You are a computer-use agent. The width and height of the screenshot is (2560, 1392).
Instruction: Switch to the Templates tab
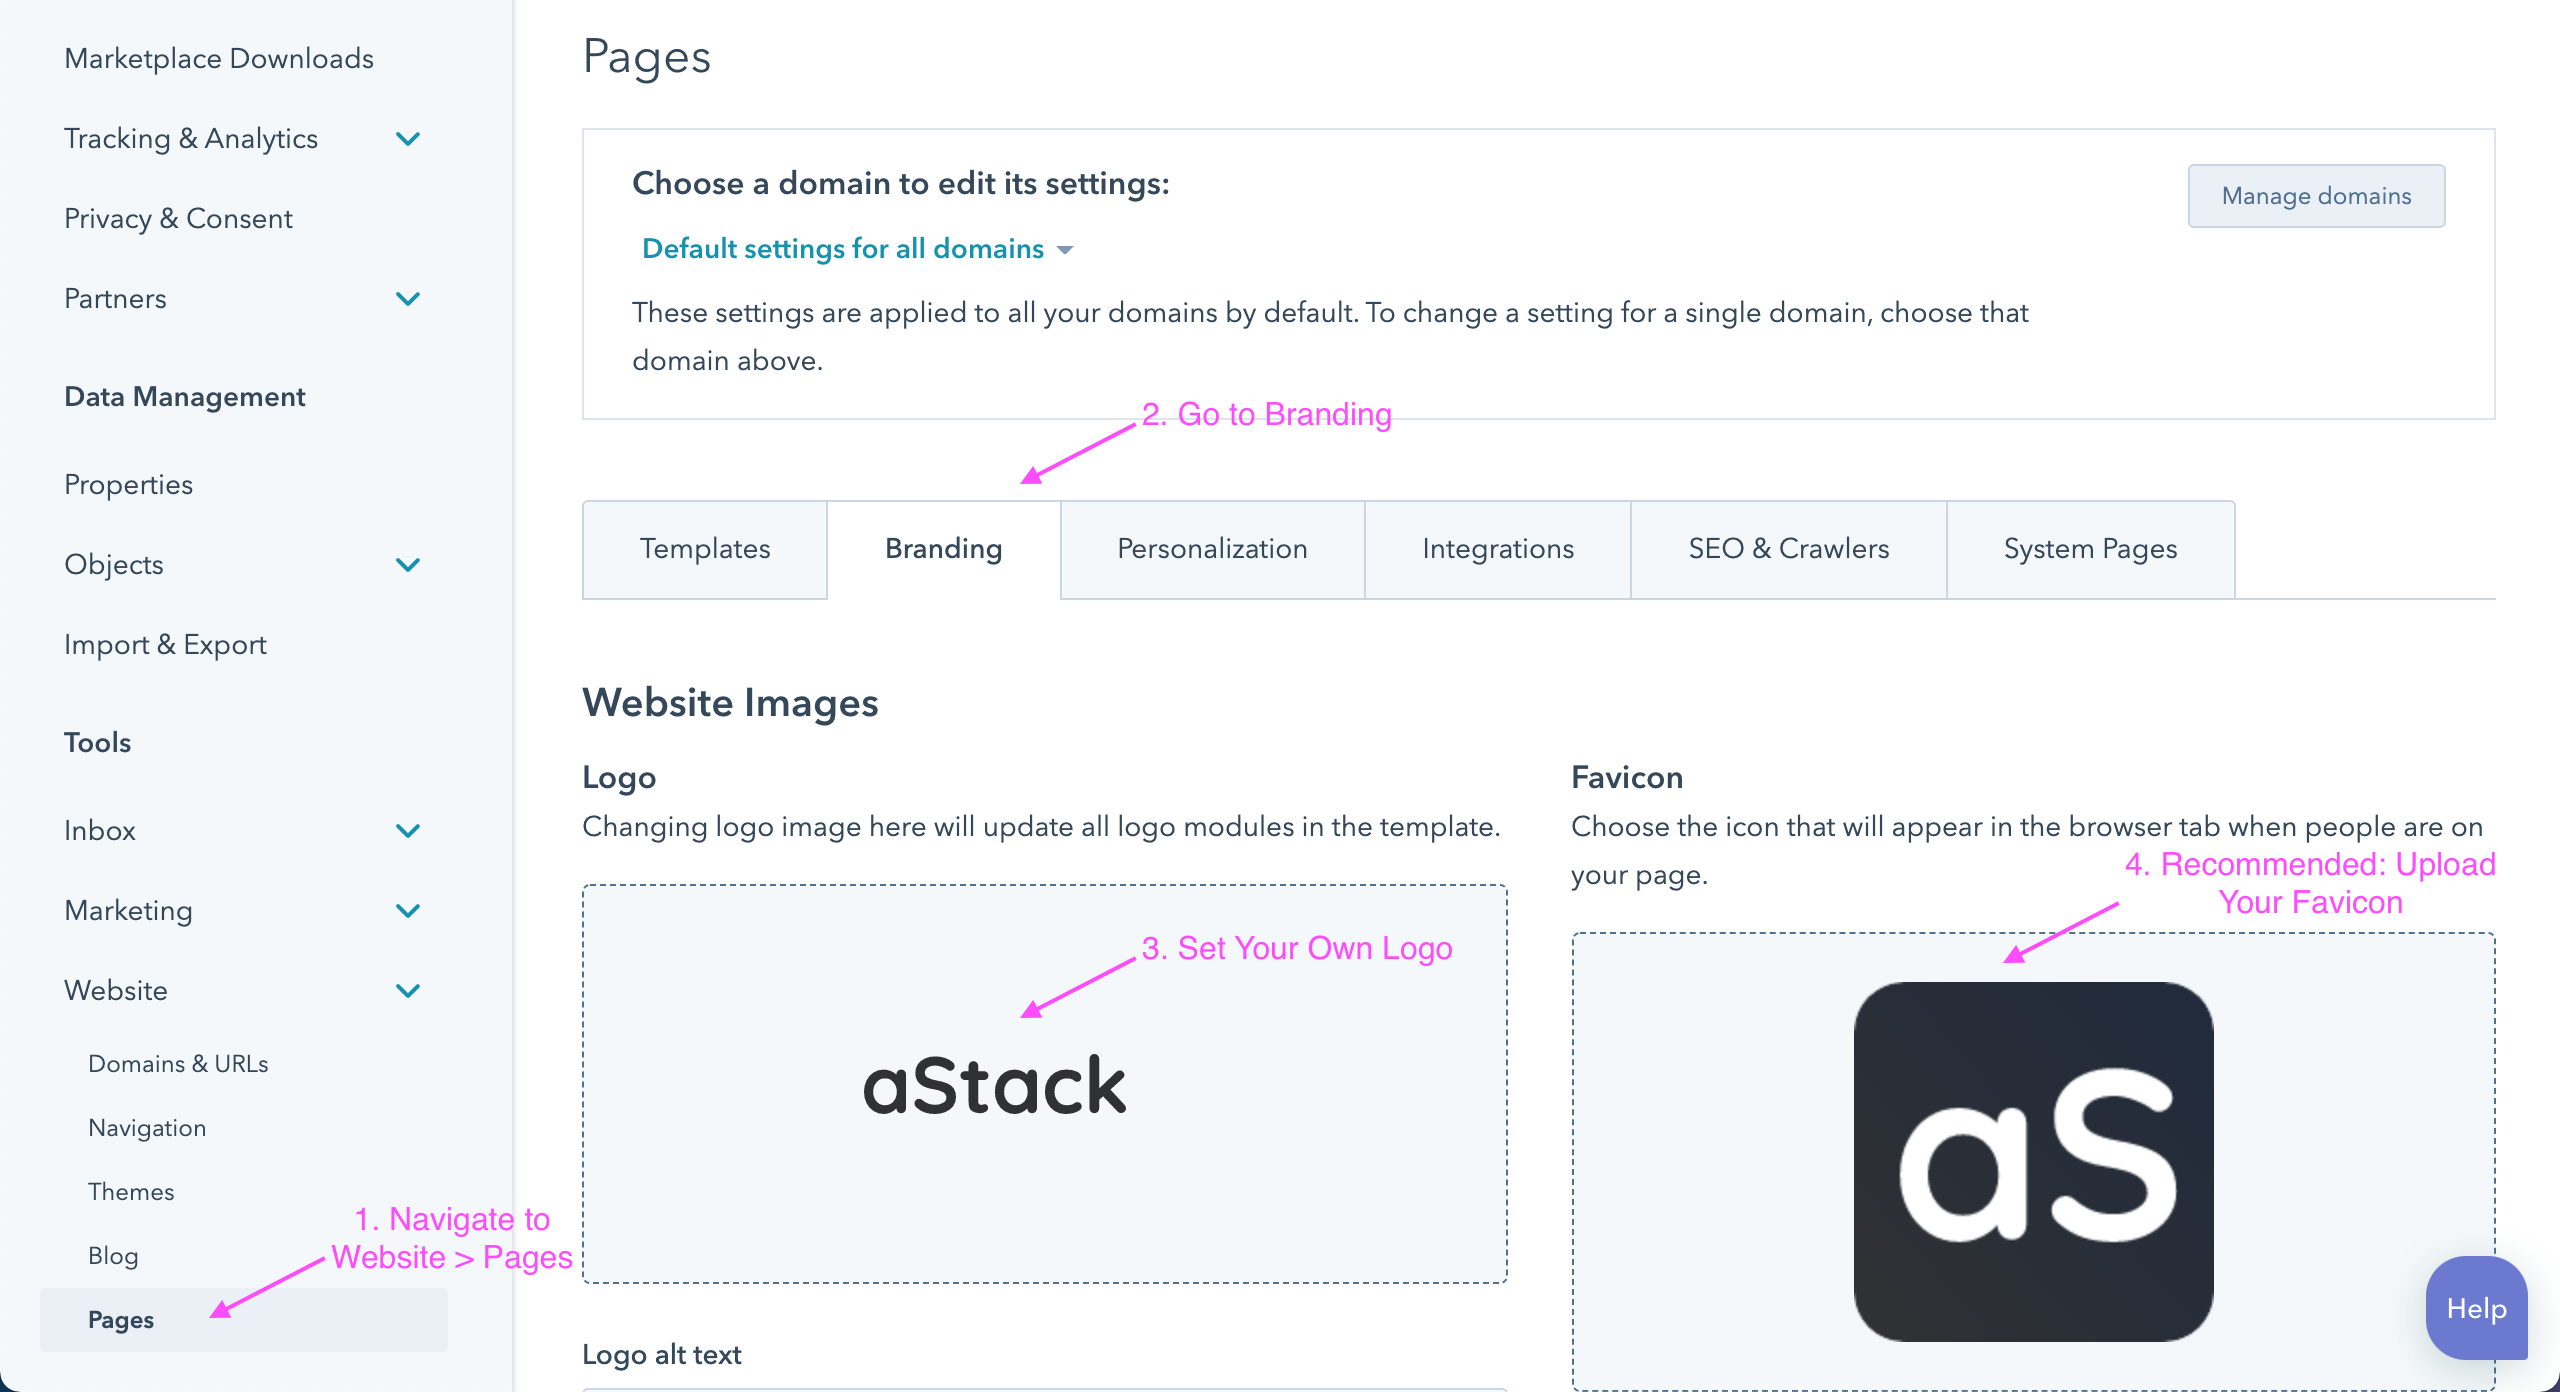pyautogui.click(x=705, y=549)
